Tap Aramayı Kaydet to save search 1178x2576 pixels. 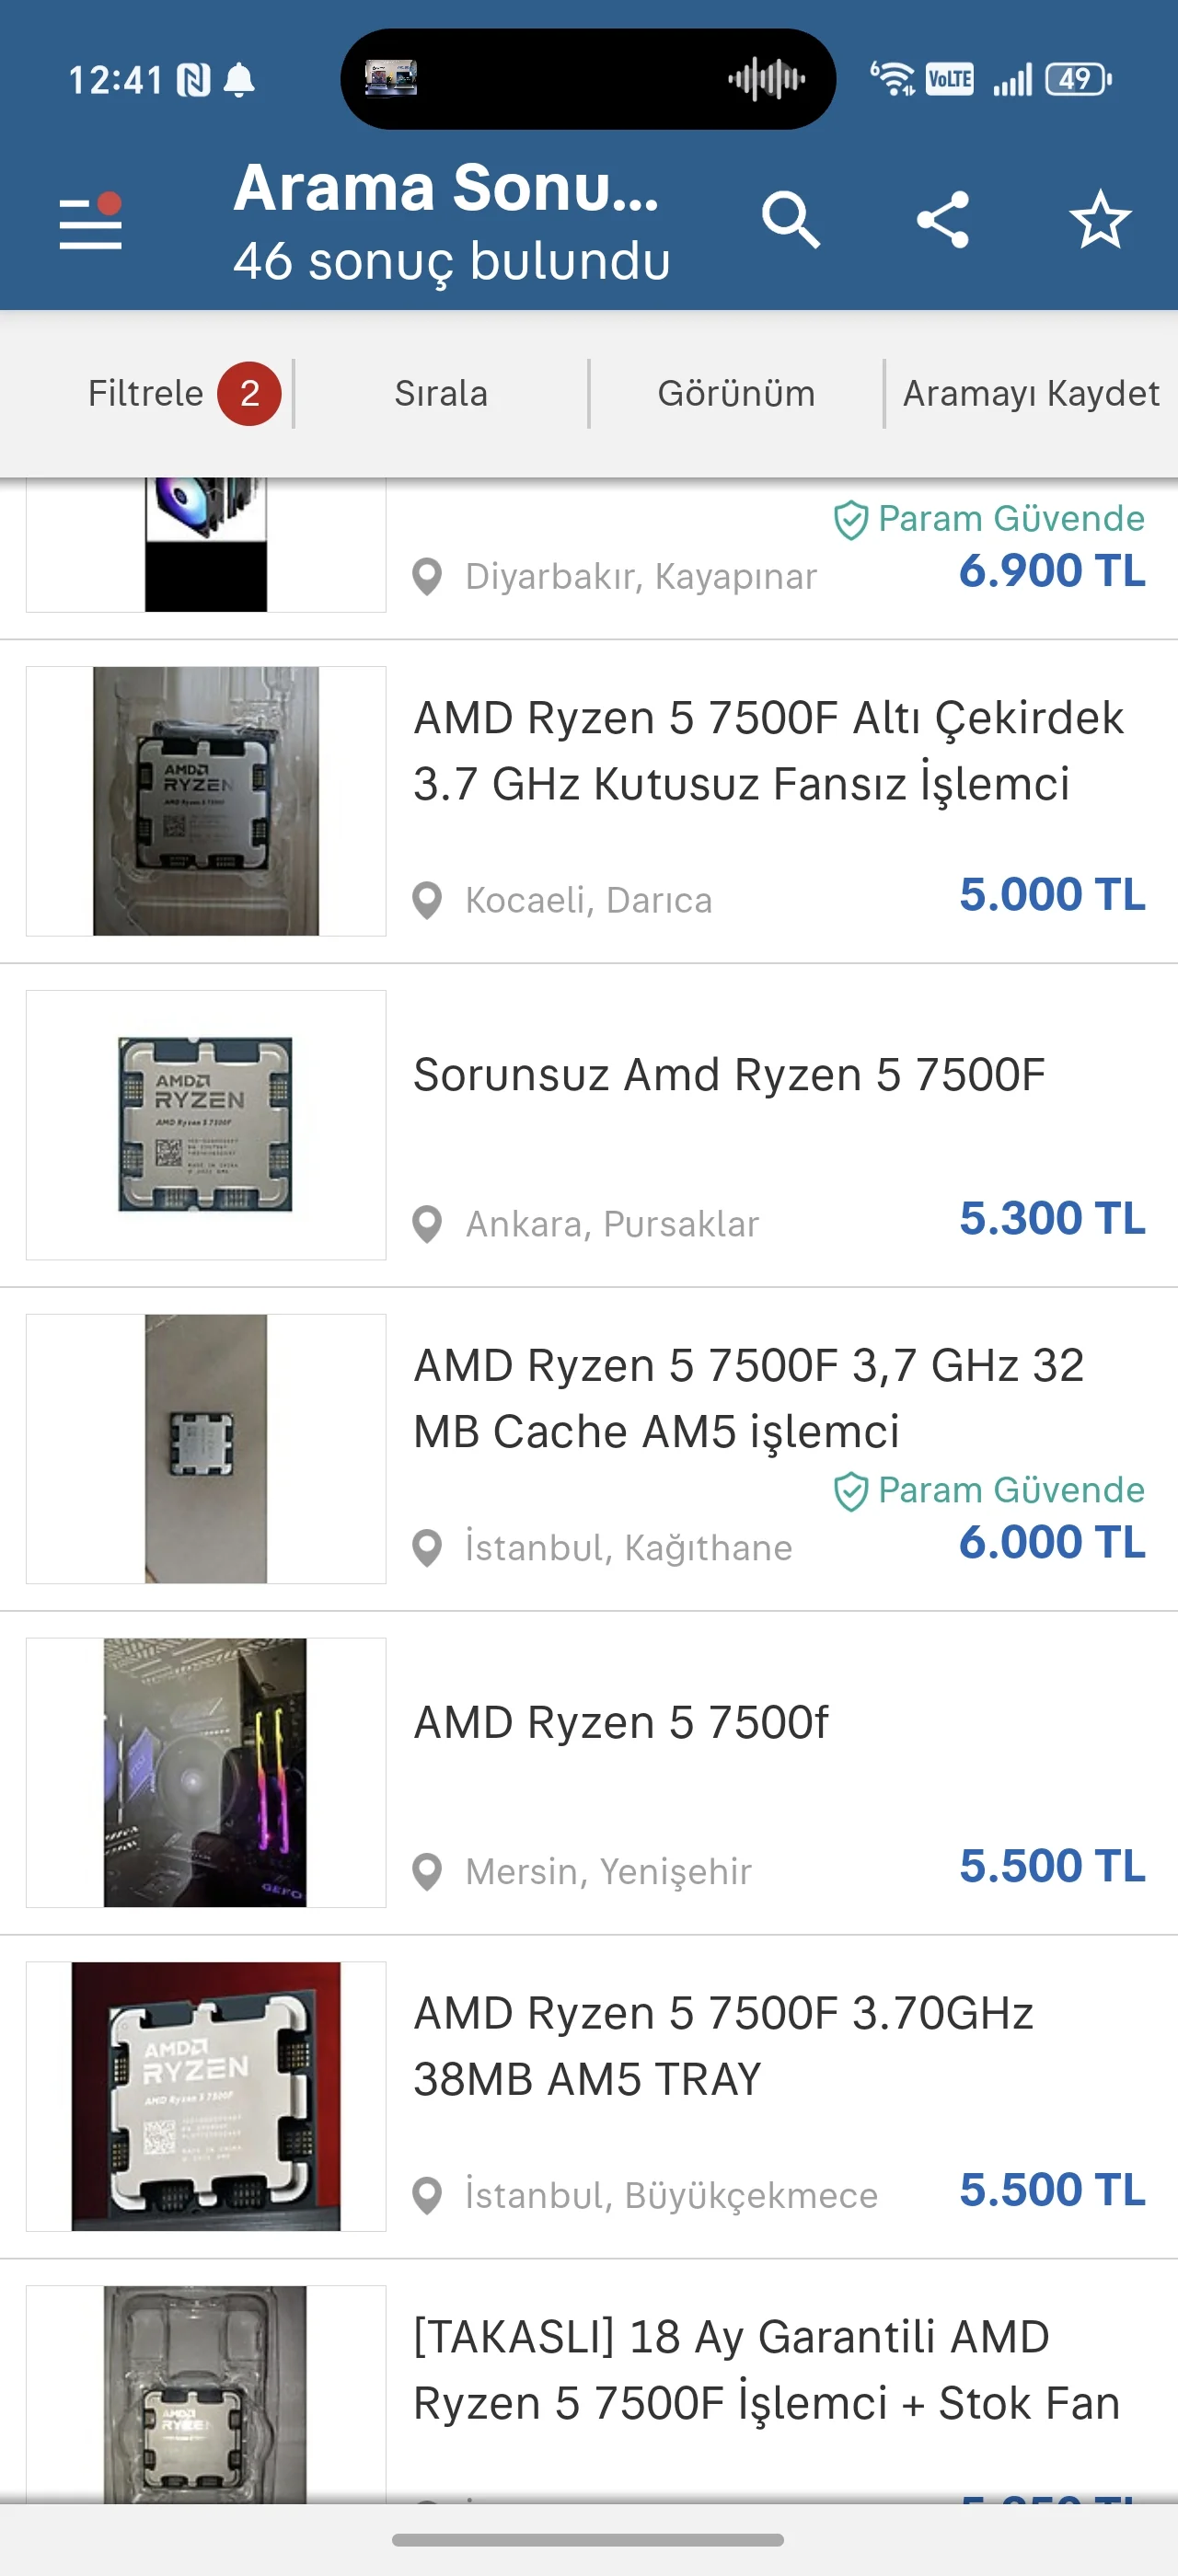(1031, 393)
